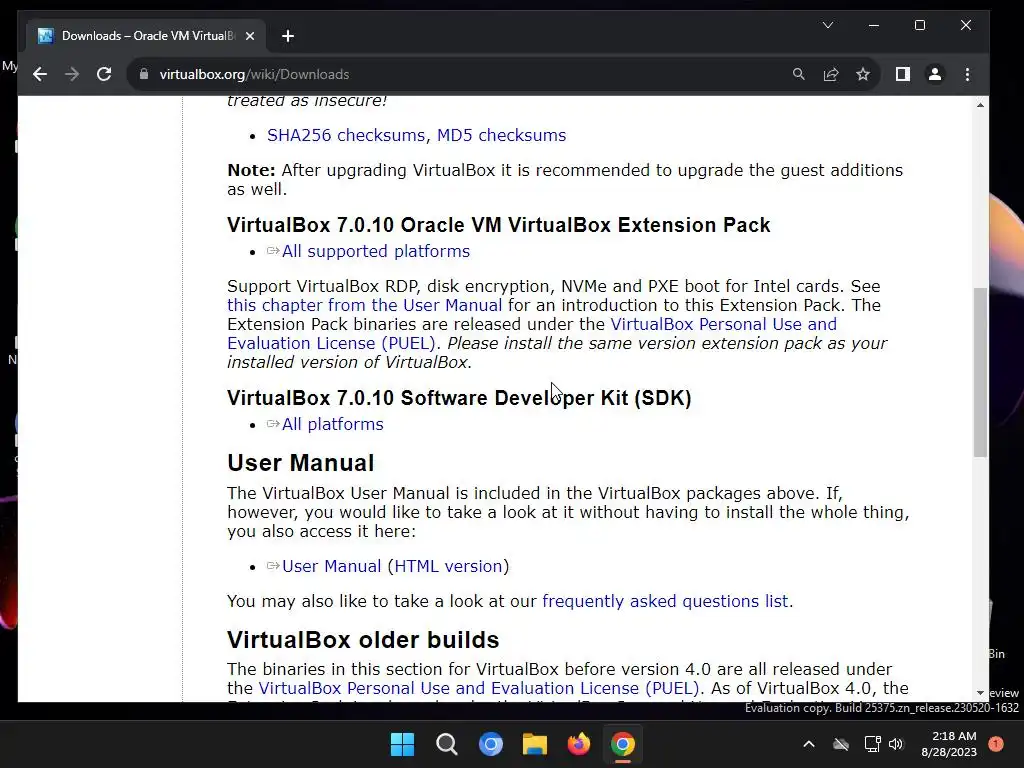This screenshot has height=768, width=1024.
Task: Share this page using the share icon
Action: (x=831, y=74)
